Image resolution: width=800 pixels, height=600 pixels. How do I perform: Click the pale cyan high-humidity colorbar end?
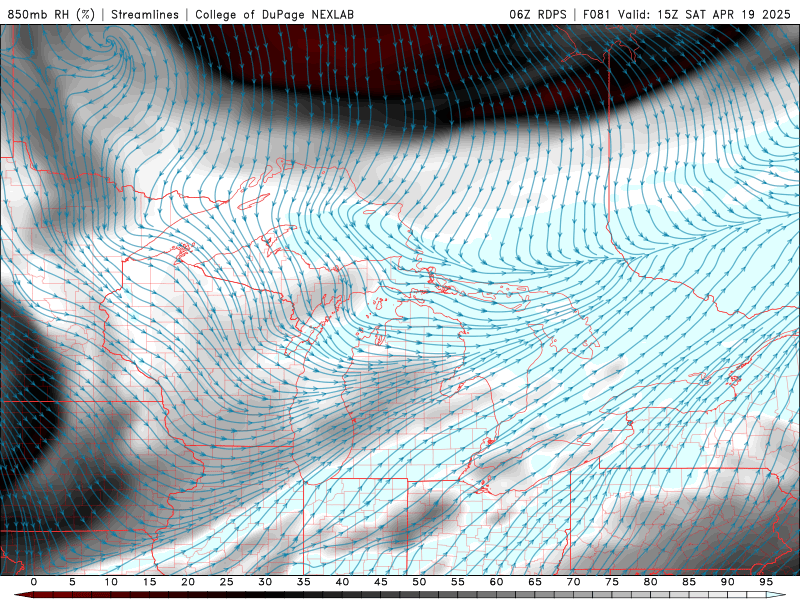[x=777, y=595]
